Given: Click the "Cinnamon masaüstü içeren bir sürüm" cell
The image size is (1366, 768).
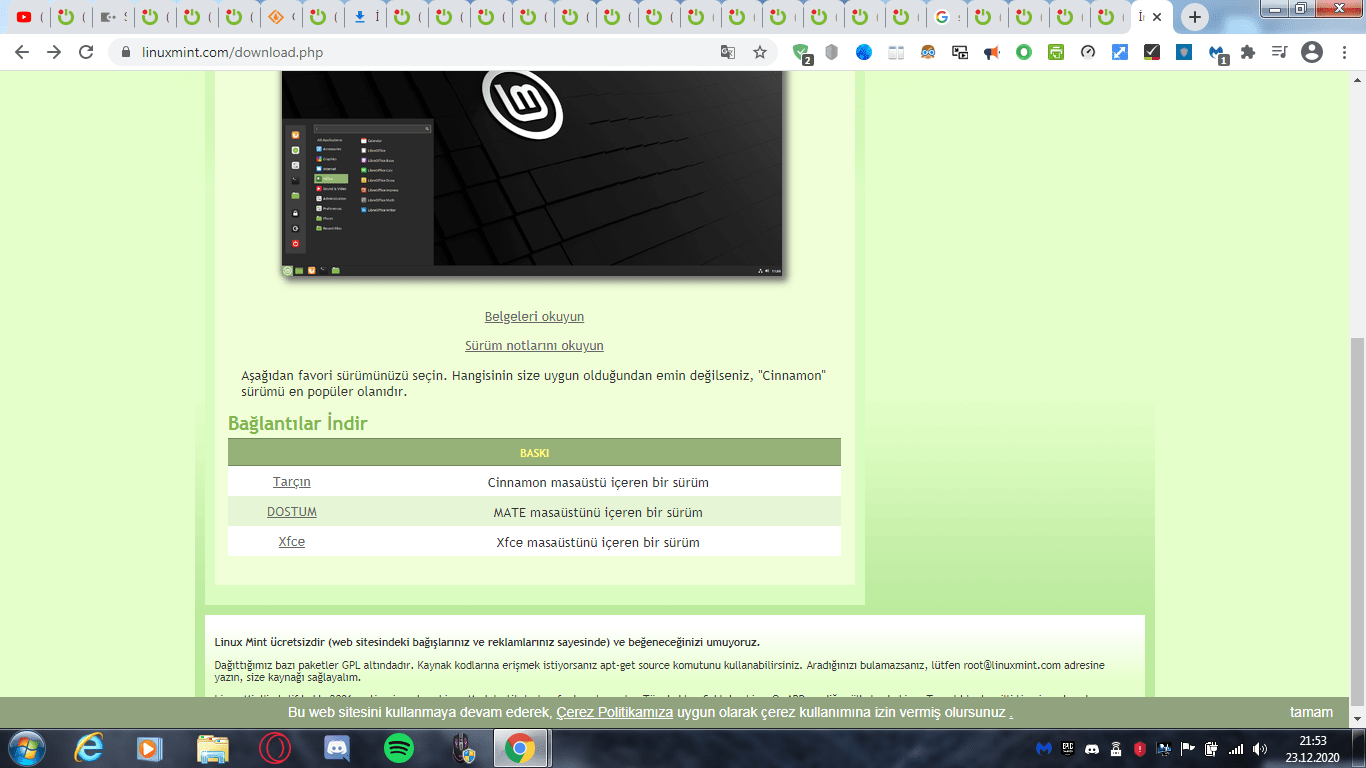Looking at the screenshot, I should [x=598, y=482].
